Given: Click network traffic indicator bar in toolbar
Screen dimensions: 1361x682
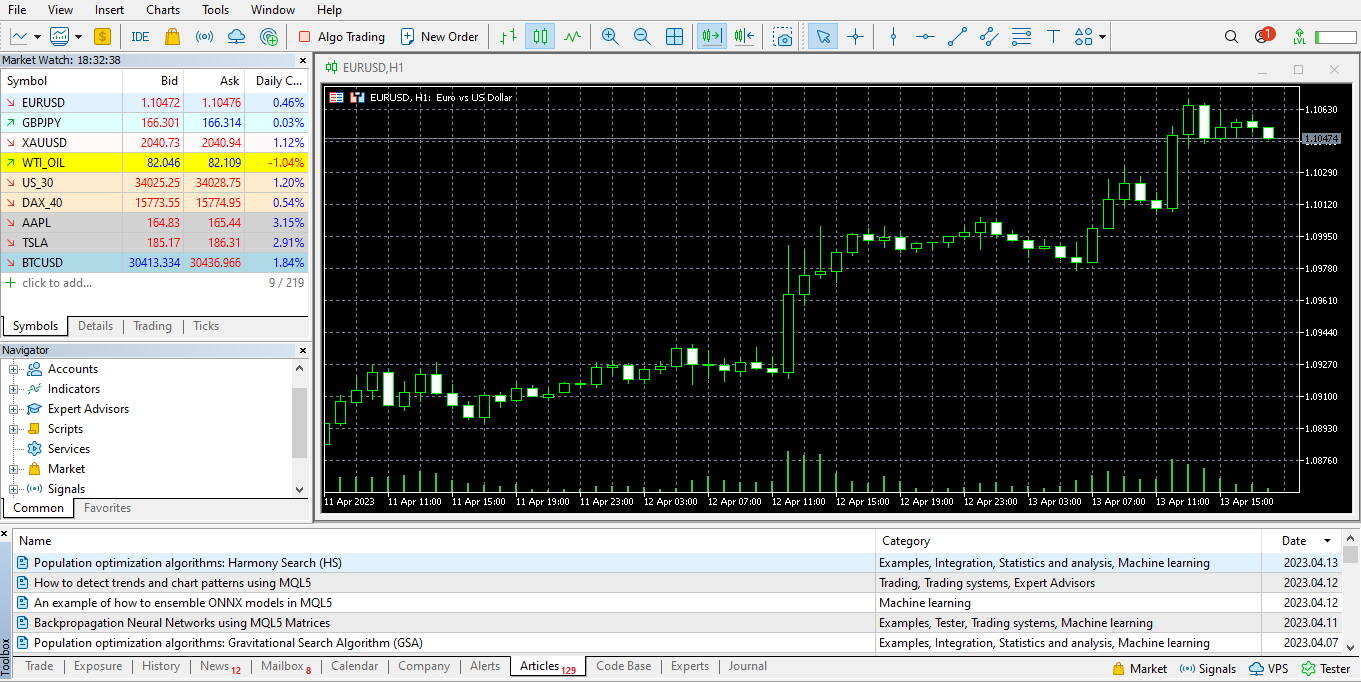Looking at the screenshot, I should [x=1335, y=37].
